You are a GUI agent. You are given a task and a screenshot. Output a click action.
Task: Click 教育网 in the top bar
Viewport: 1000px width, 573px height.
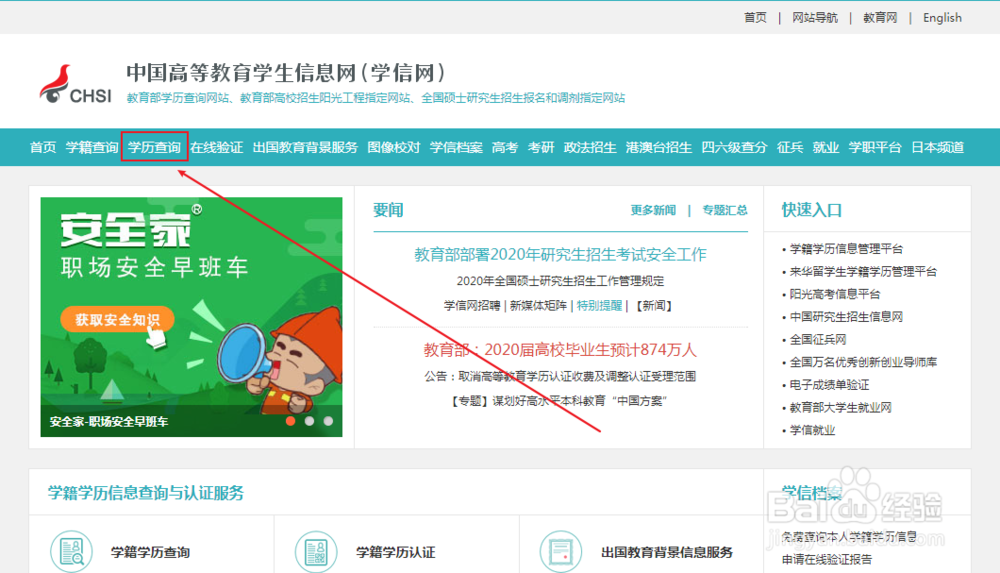[x=880, y=18]
